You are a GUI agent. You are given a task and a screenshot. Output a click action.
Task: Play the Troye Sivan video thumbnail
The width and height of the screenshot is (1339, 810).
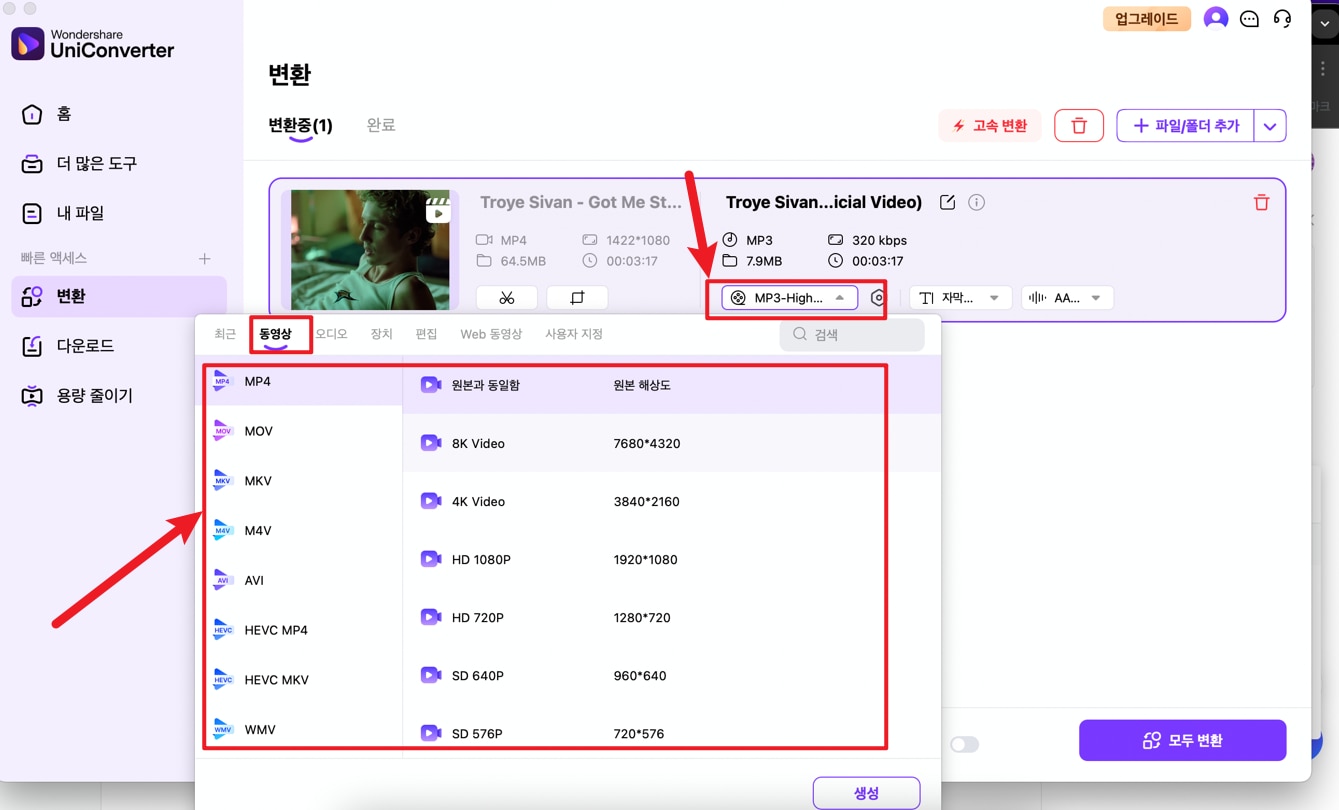coord(370,250)
